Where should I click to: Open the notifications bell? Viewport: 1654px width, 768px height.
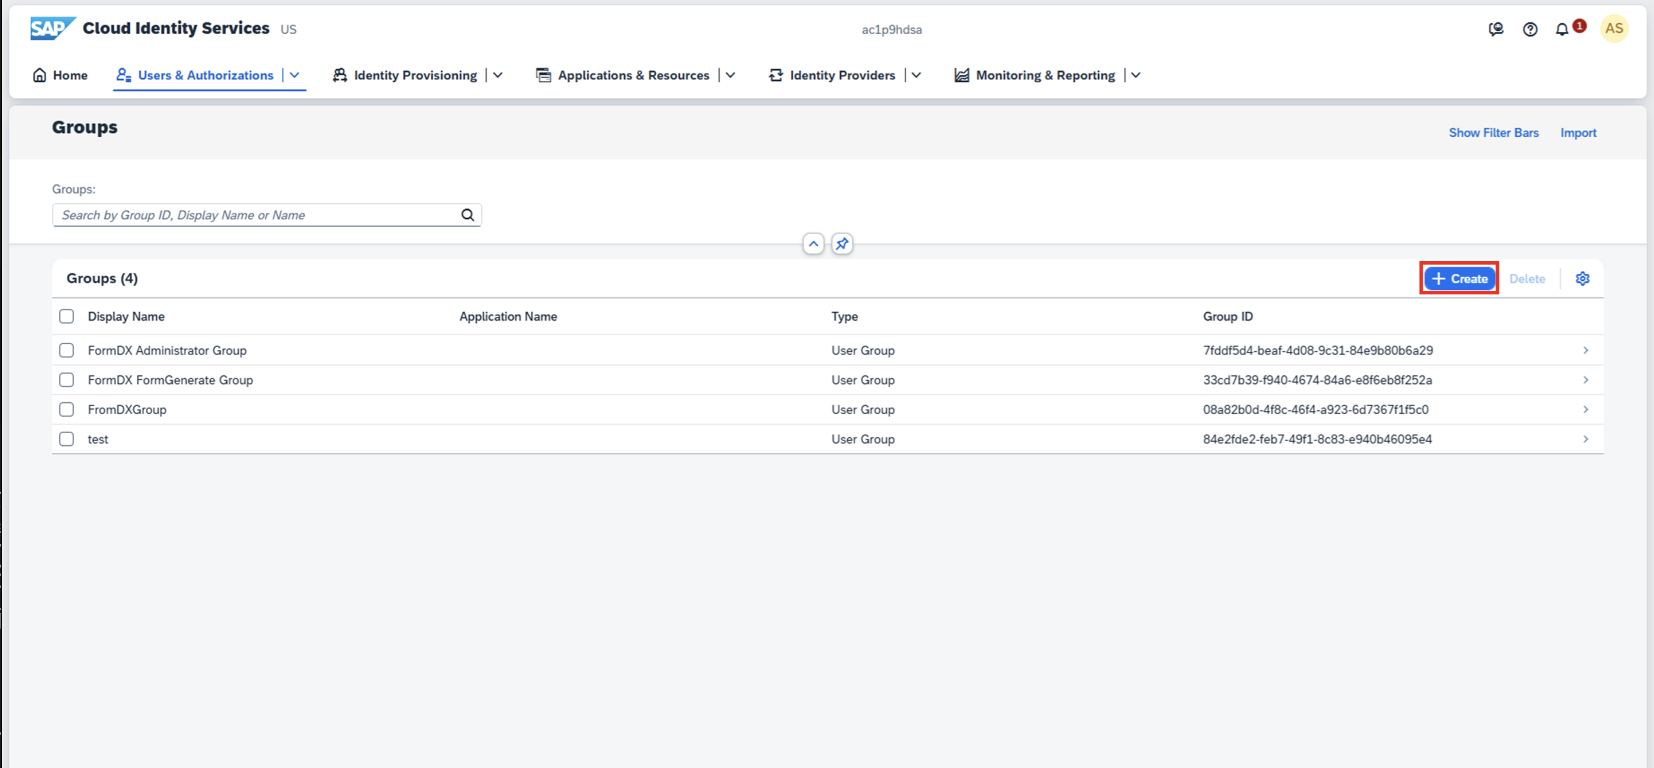1562,29
